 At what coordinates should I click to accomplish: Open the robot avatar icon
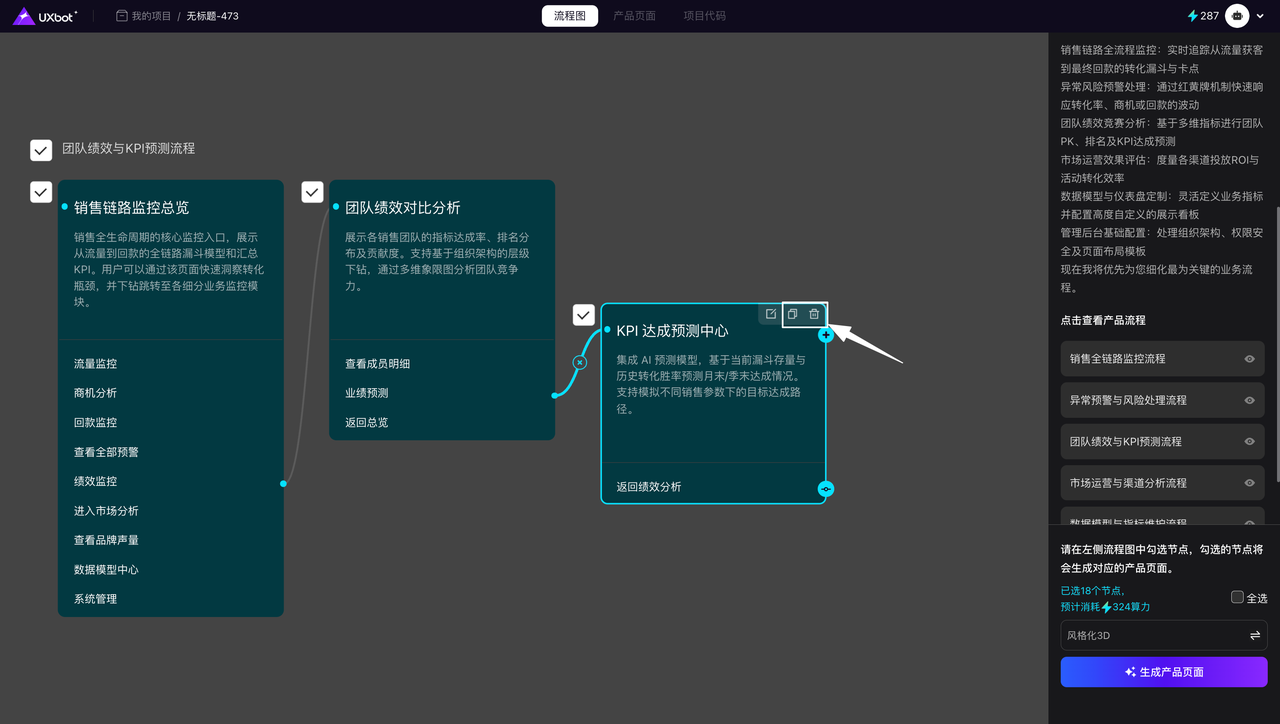click(x=1239, y=16)
